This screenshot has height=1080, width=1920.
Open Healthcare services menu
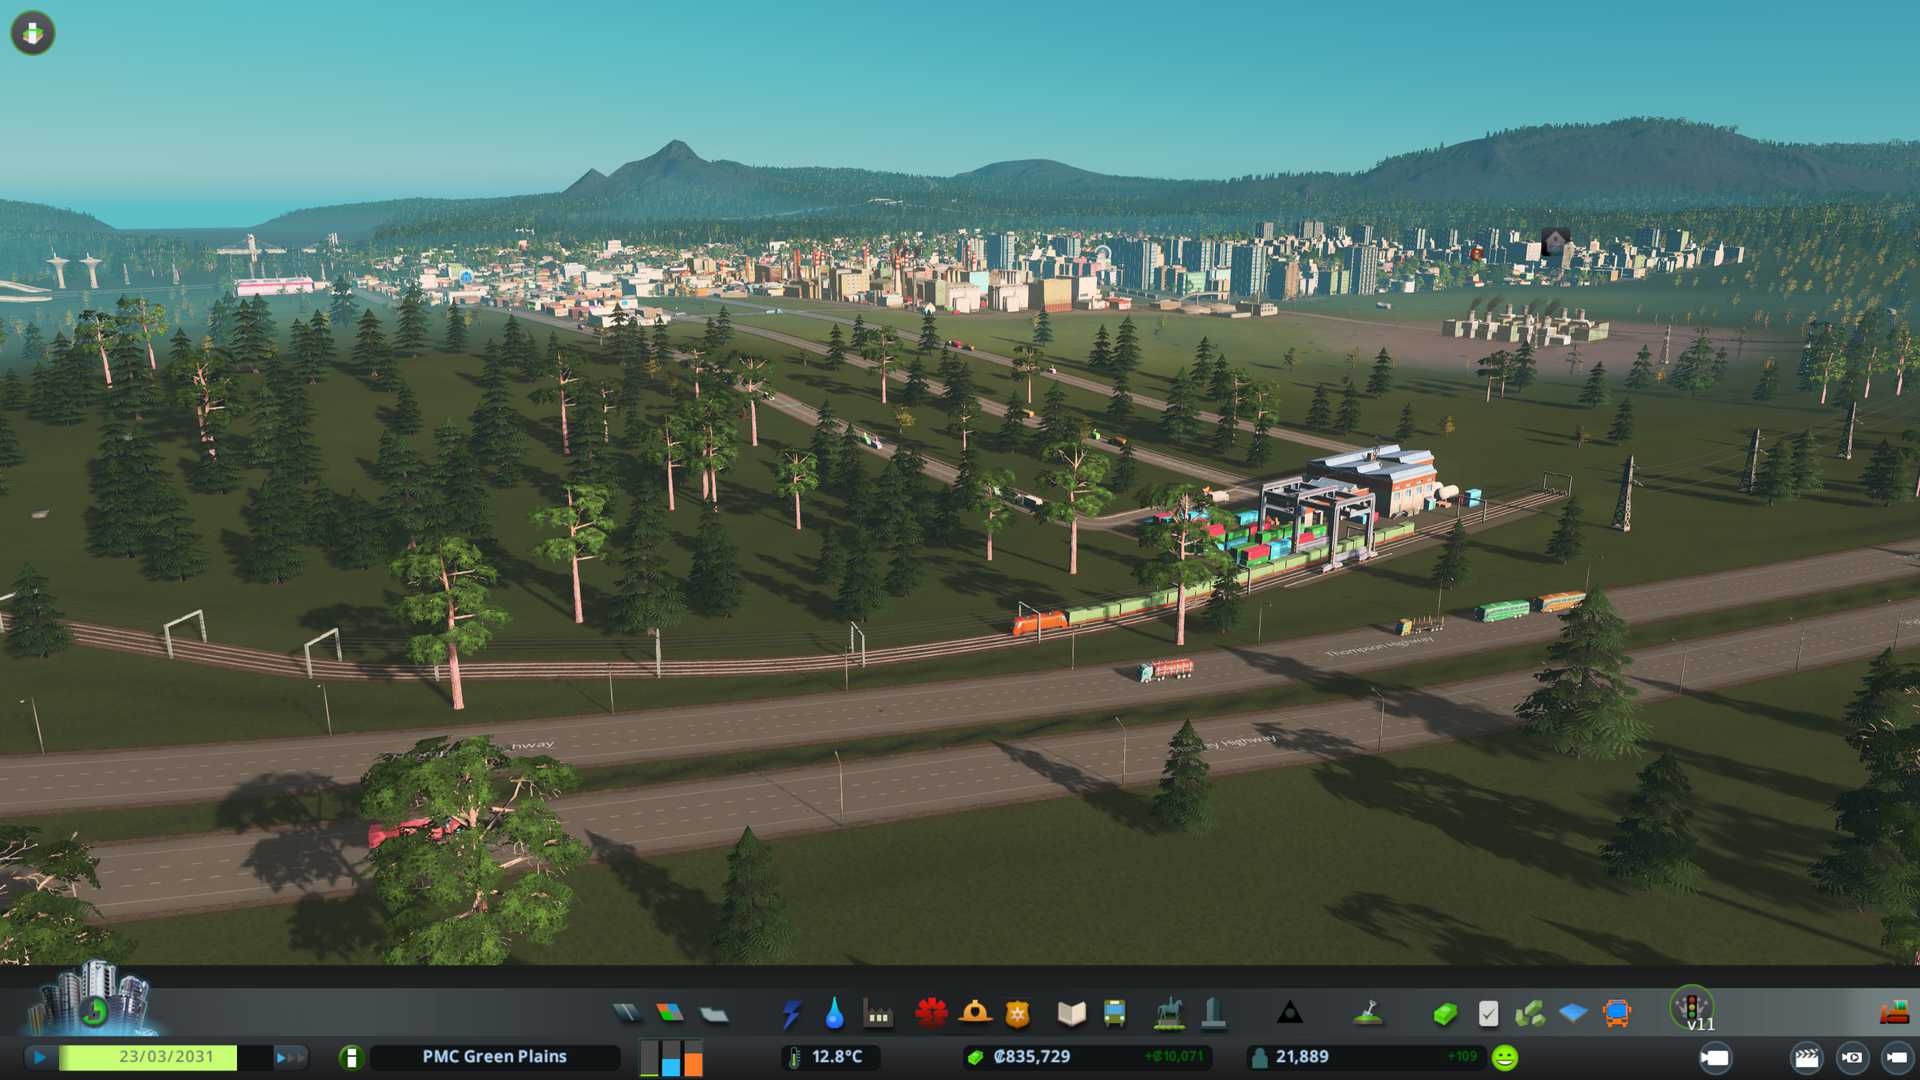tap(931, 1014)
